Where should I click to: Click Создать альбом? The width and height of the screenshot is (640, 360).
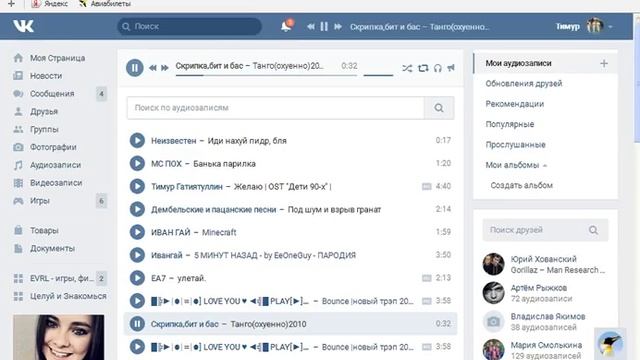[522, 185]
